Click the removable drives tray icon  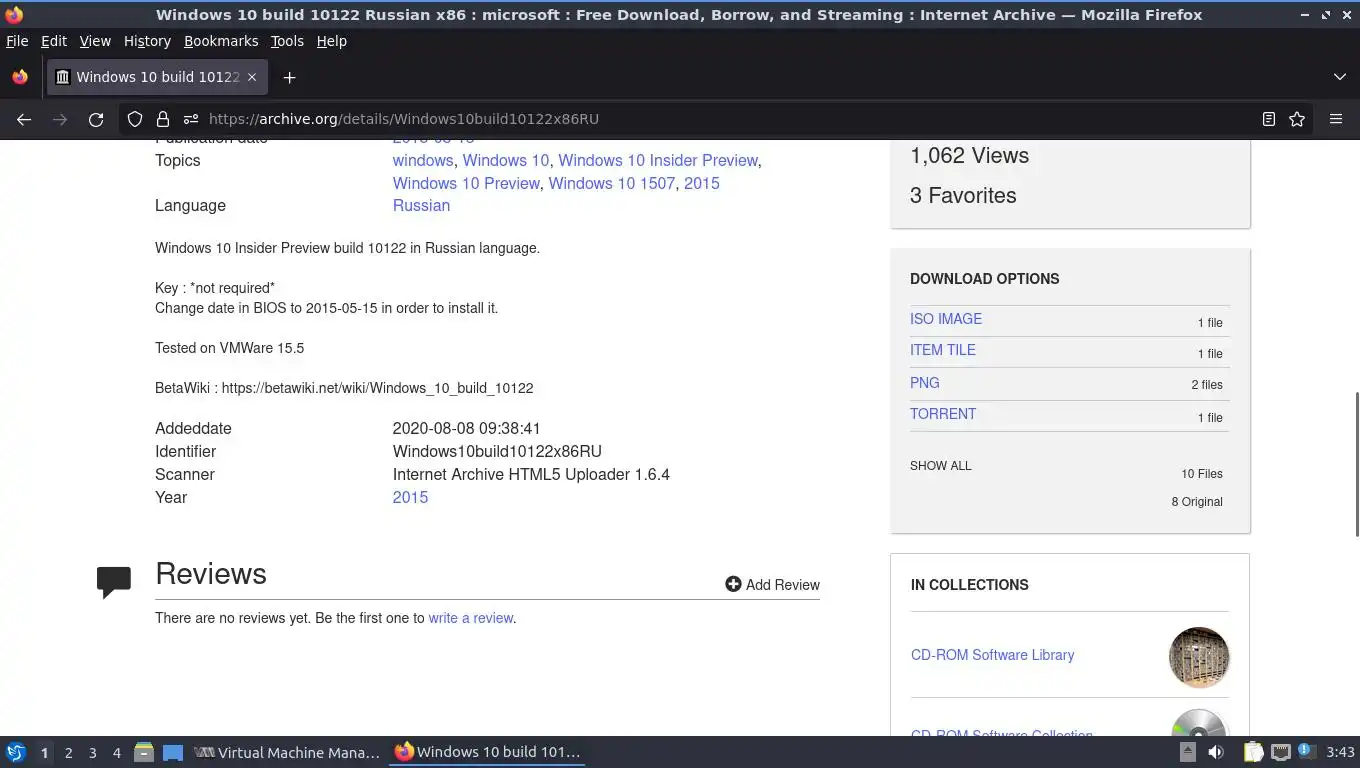tap(1187, 752)
